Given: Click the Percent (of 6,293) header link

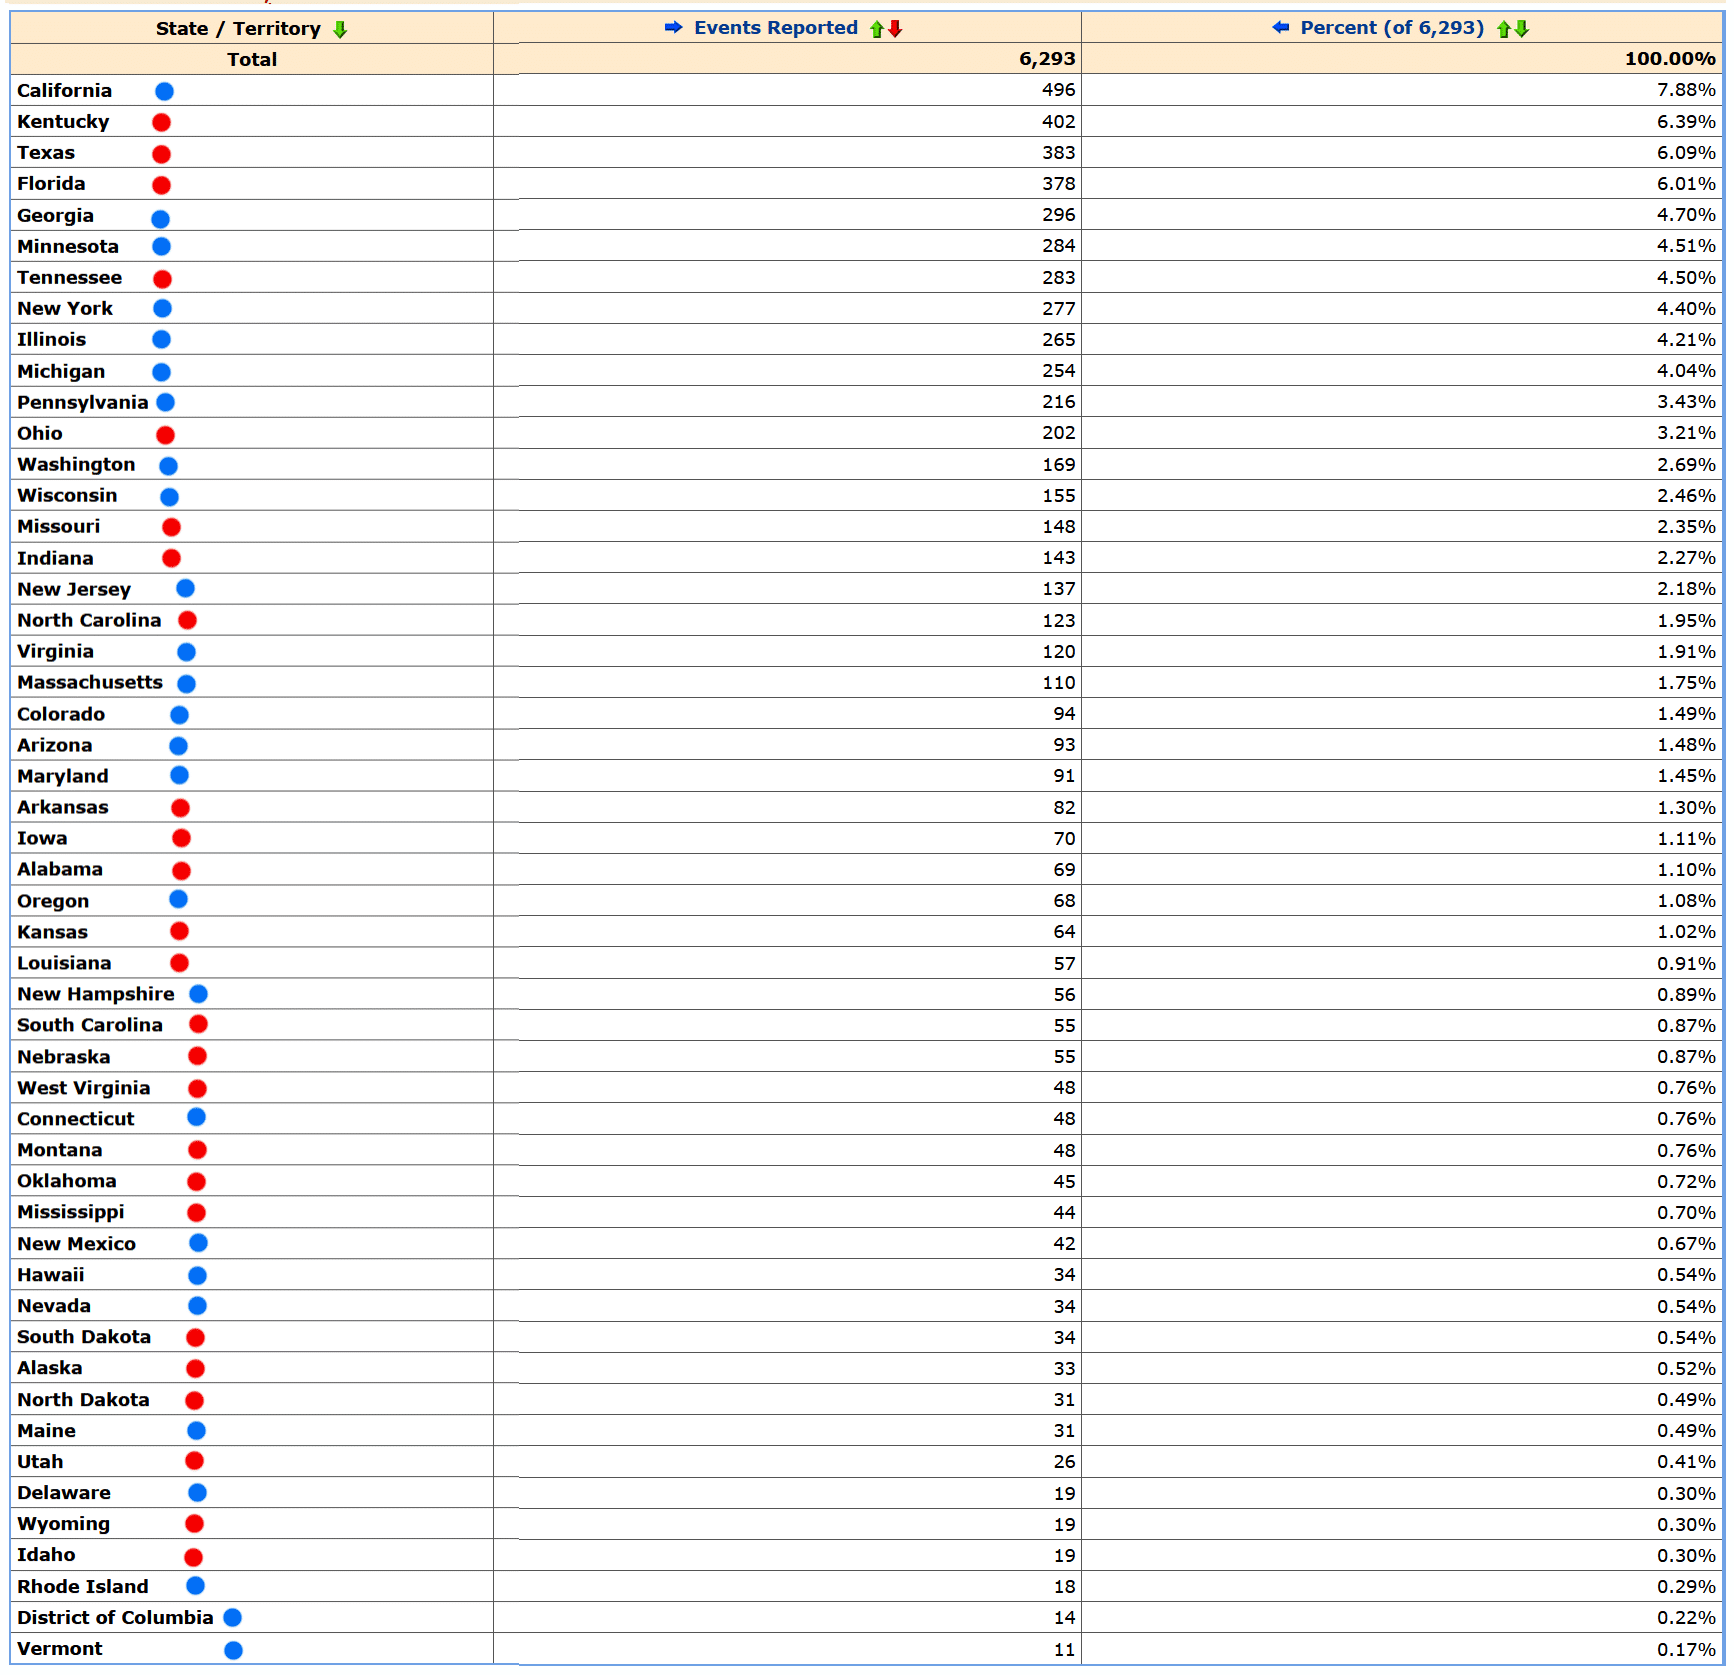Looking at the screenshot, I should [x=1392, y=28].
